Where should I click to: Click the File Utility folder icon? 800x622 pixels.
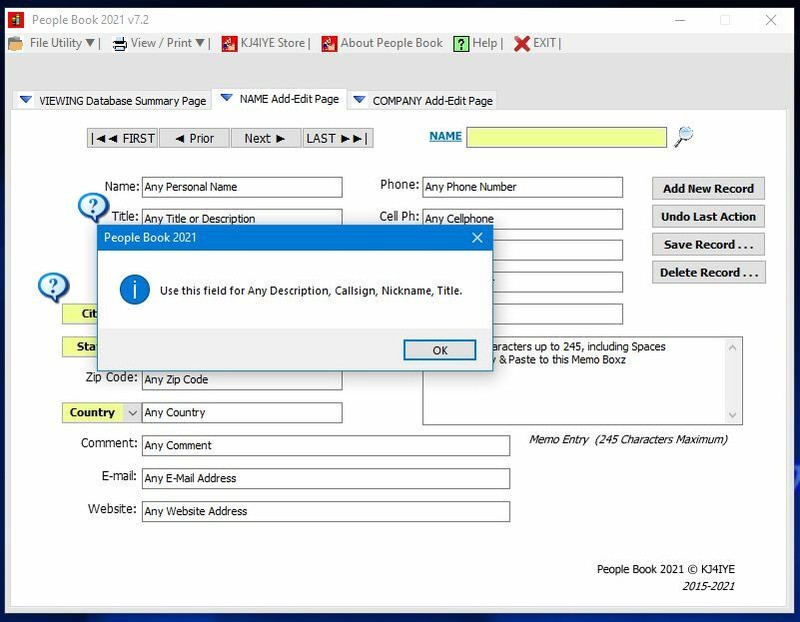(x=15, y=44)
